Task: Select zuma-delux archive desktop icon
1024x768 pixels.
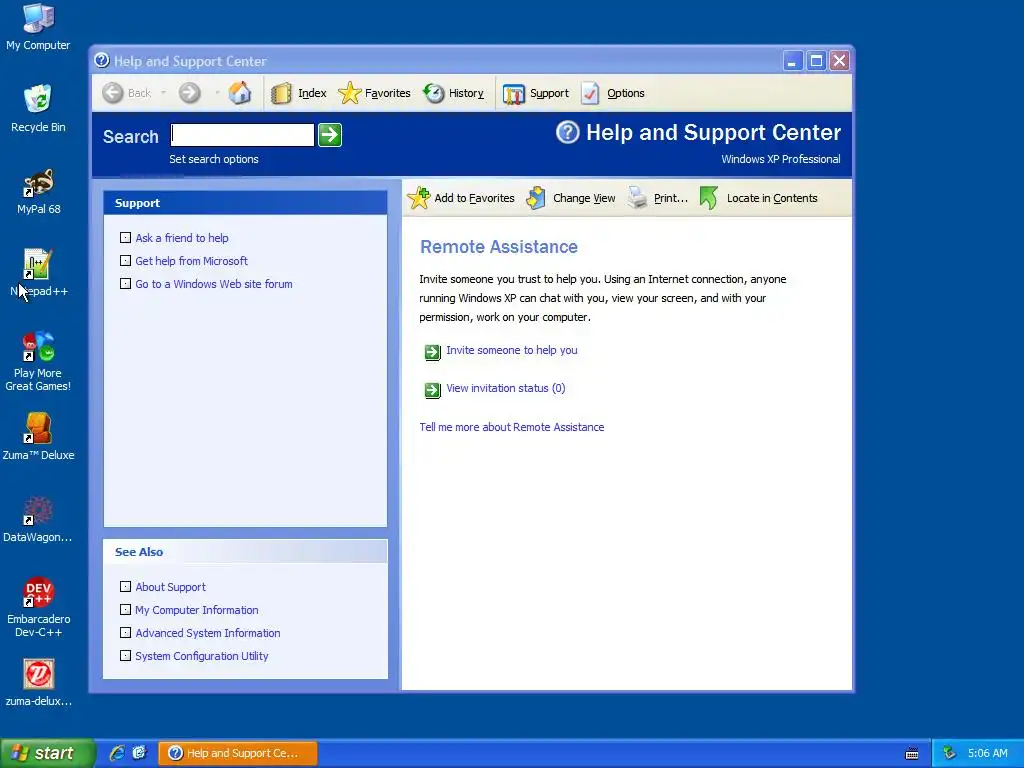Action: pyautogui.click(x=39, y=683)
